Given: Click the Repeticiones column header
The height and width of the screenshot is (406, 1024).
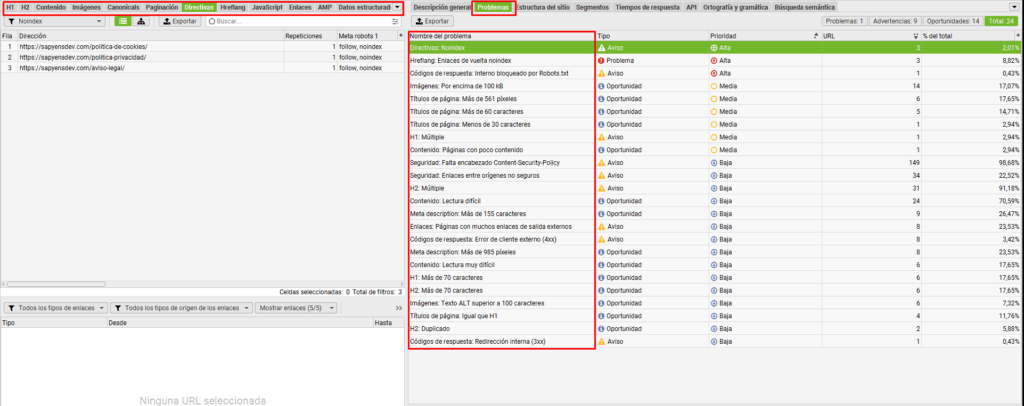Looking at the screenshot, I should pos(310,35).
